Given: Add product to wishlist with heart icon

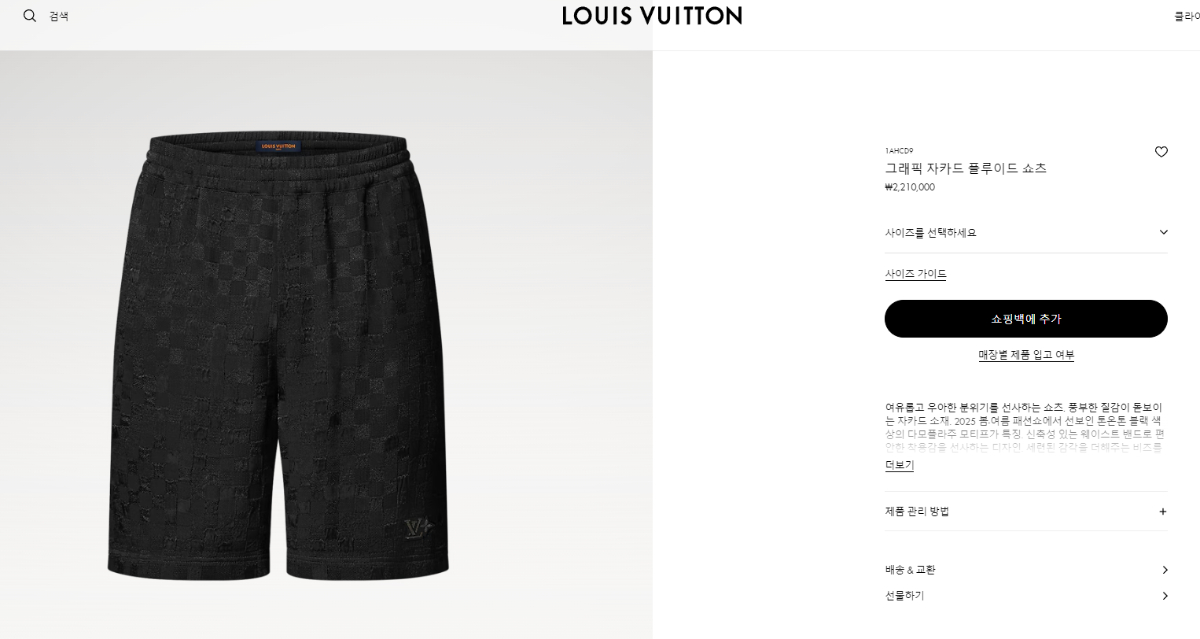Looking at the screenshot, I should click(1161, 152).
